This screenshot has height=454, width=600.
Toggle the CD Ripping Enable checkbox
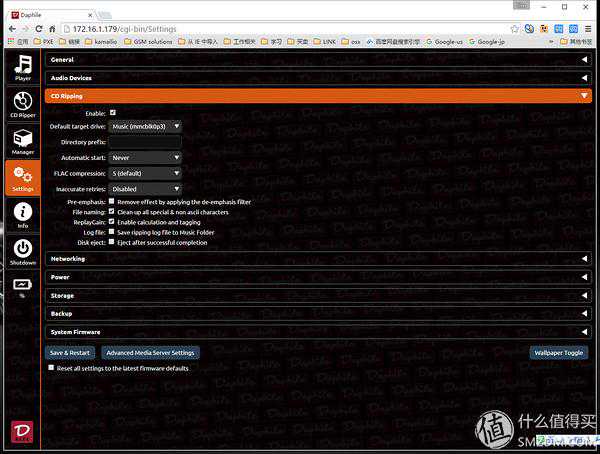pos(113,113)
